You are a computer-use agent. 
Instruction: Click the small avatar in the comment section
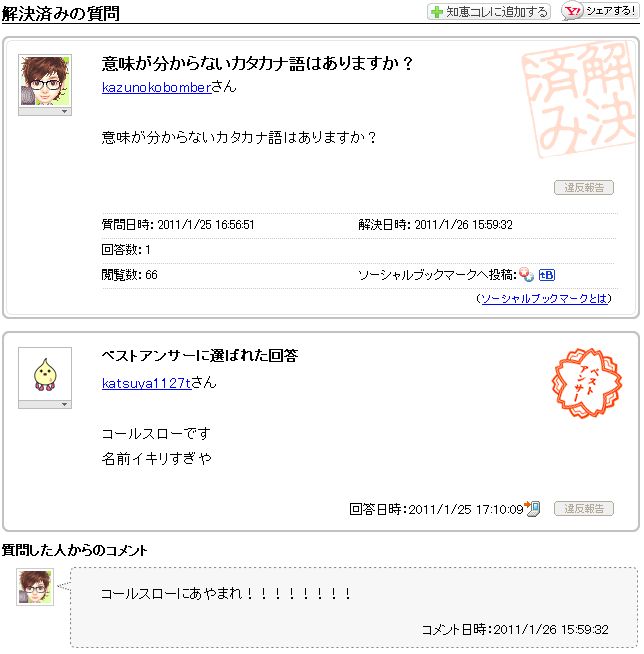(35, 587)
